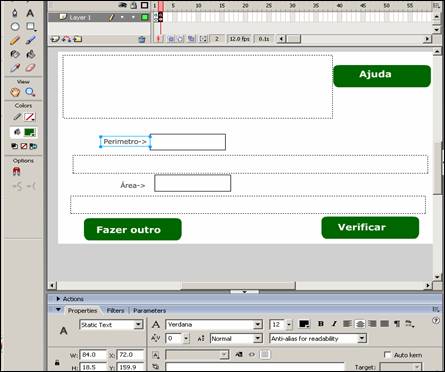Click the Ajuda button on stage
The width and height of the screenshot is (445, 372).
pos(382,76)
